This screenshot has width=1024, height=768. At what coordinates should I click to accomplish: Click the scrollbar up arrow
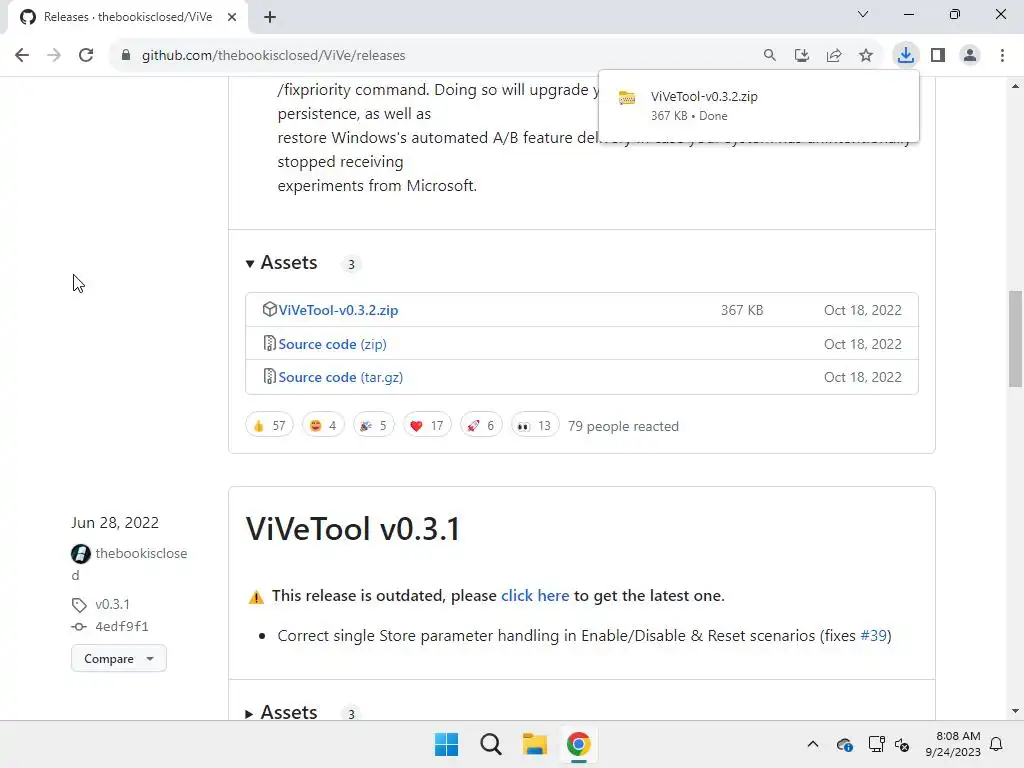click(x=1015, y=86)
